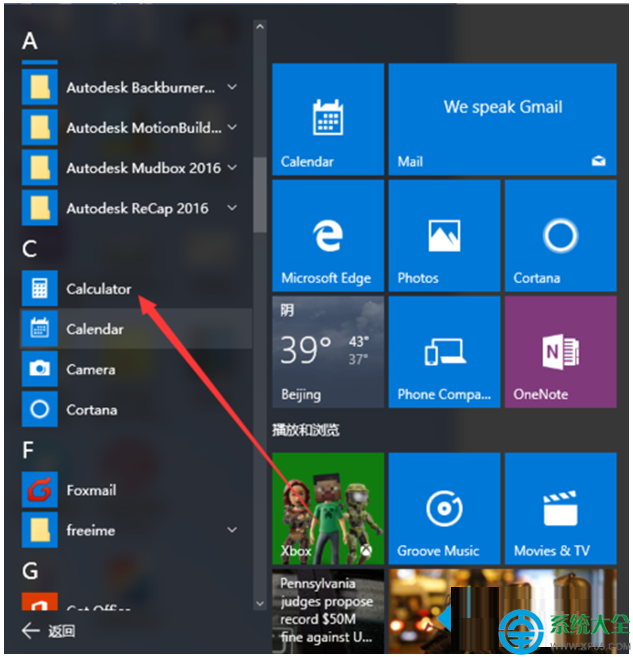
Task: Click the Autodesk ReCap 2016 folder icon
Action: click(39, 208)
